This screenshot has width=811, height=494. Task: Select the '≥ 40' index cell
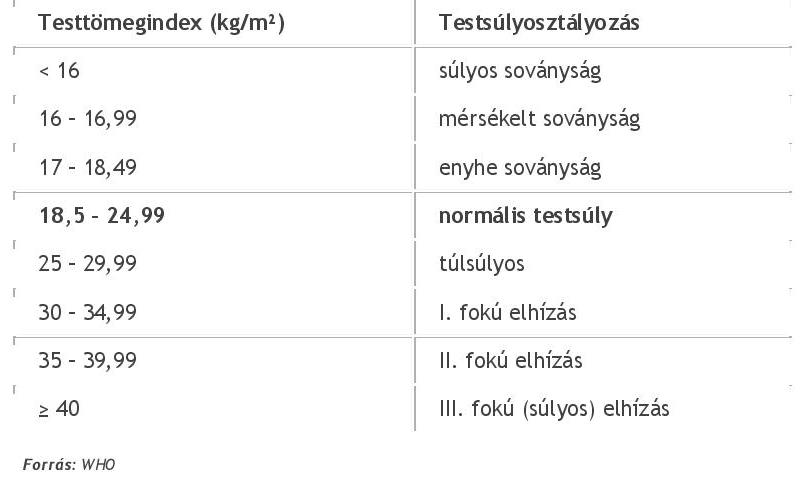coord(59,408)
